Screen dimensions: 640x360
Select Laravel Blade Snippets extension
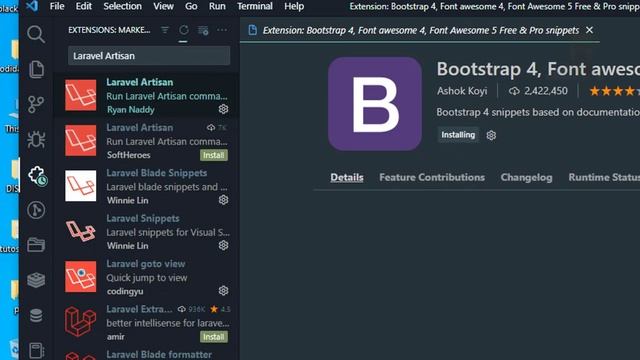pyautogui.click(x=146, y=186)
